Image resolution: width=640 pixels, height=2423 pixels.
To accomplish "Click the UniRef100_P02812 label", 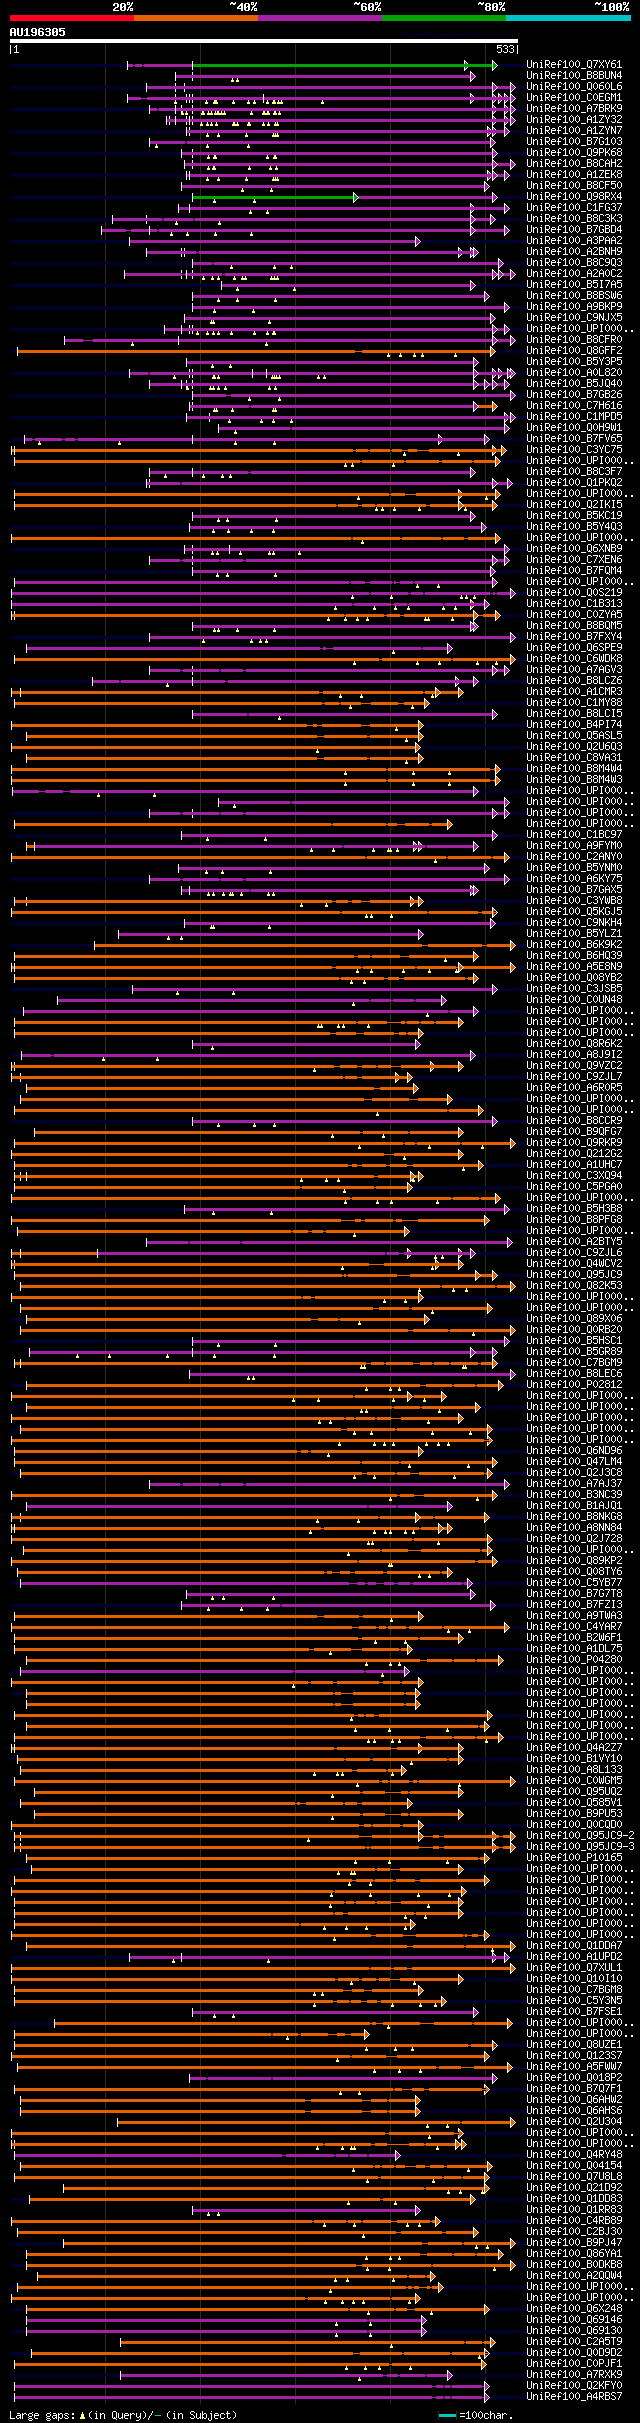I will coord(574,1385).
